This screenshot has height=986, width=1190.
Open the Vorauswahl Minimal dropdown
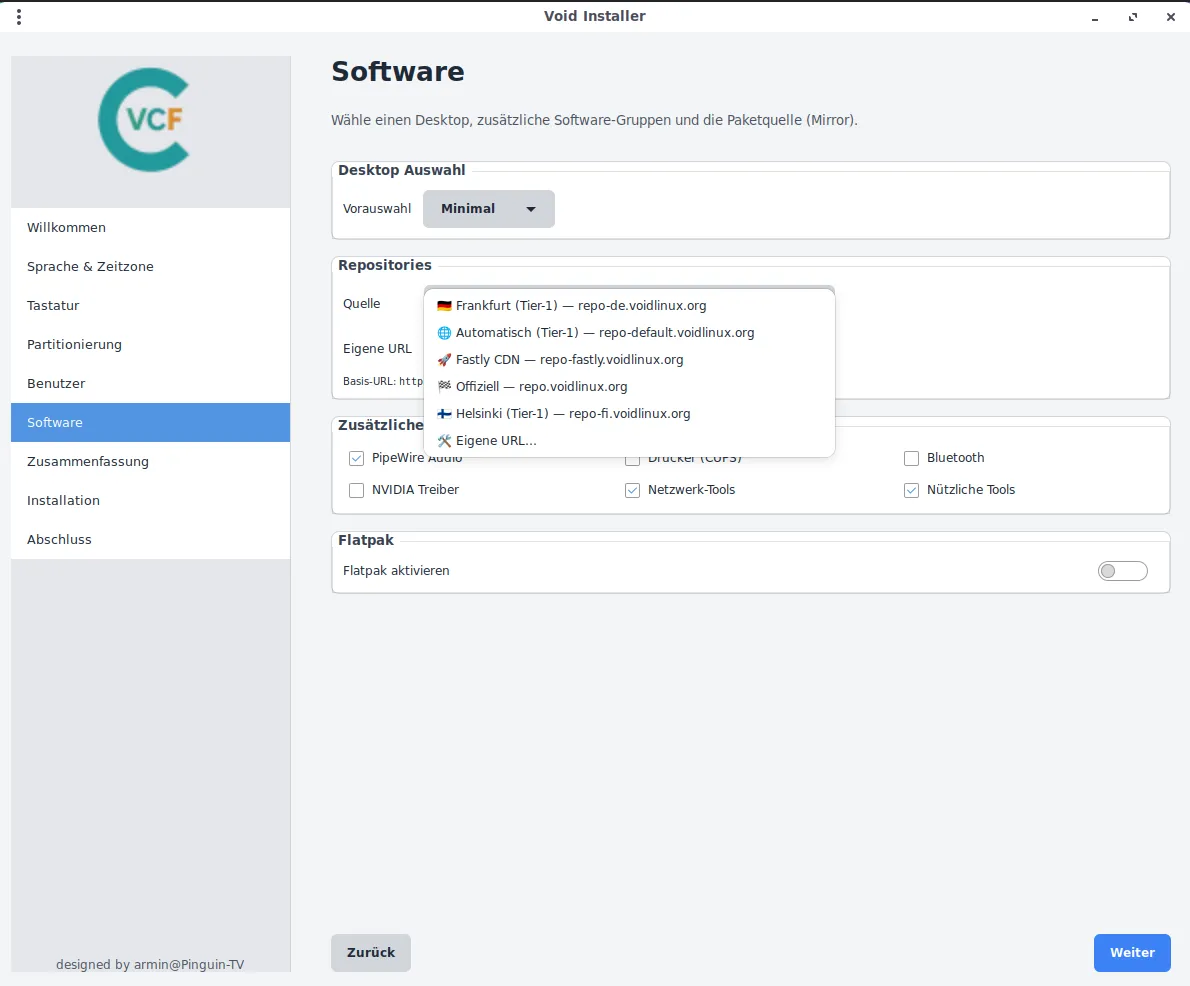pyautogui.click(x=488, y=209)
